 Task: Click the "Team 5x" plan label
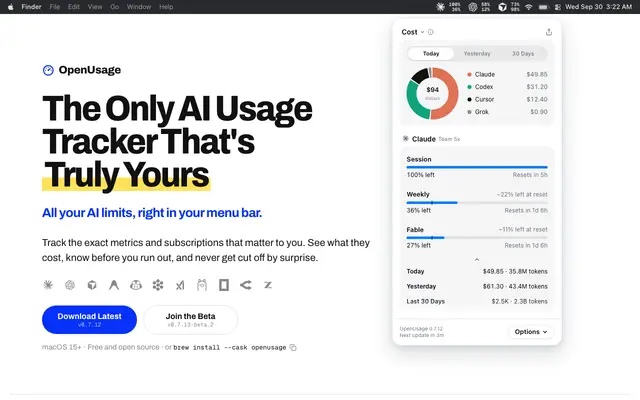pyautogui.click(x=449, y=139)
